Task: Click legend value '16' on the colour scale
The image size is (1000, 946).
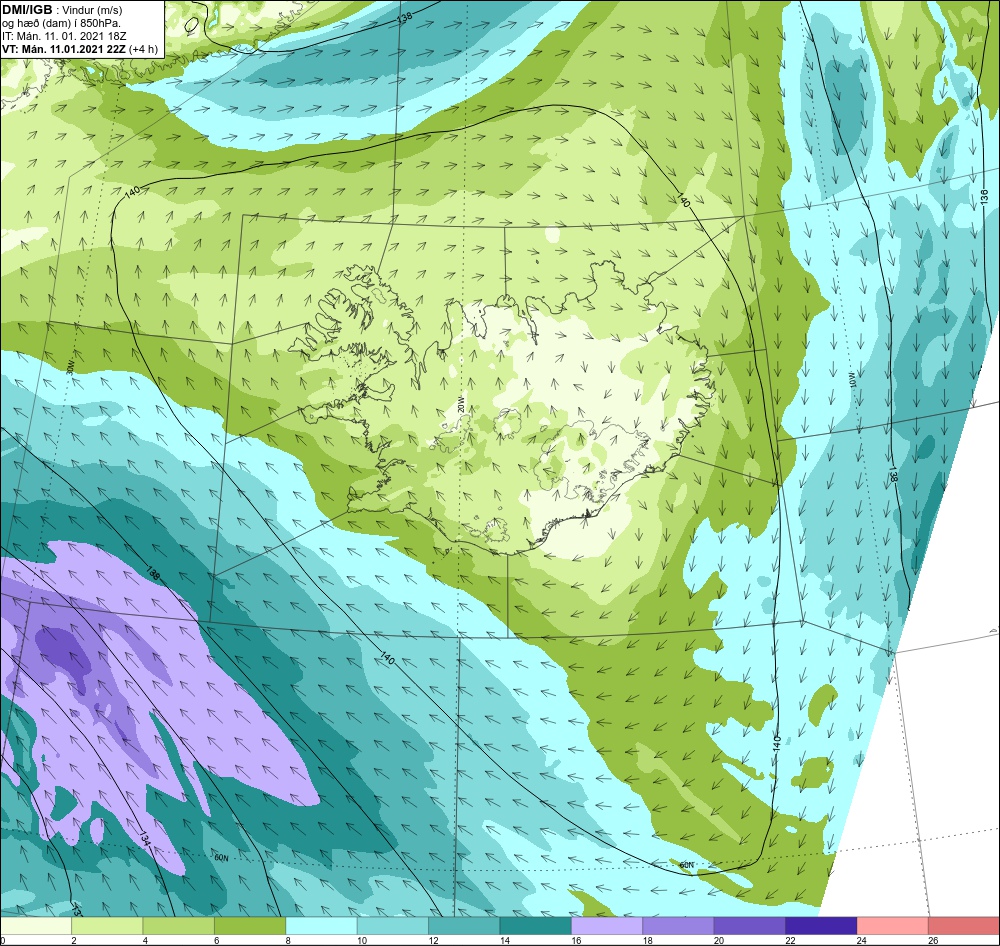Action: pyautogui.click(x=576, y=940)
